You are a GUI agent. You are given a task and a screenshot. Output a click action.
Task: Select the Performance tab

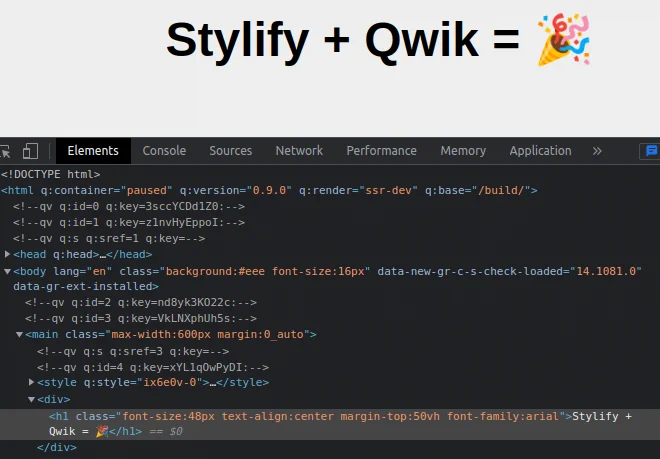(381, 151)
